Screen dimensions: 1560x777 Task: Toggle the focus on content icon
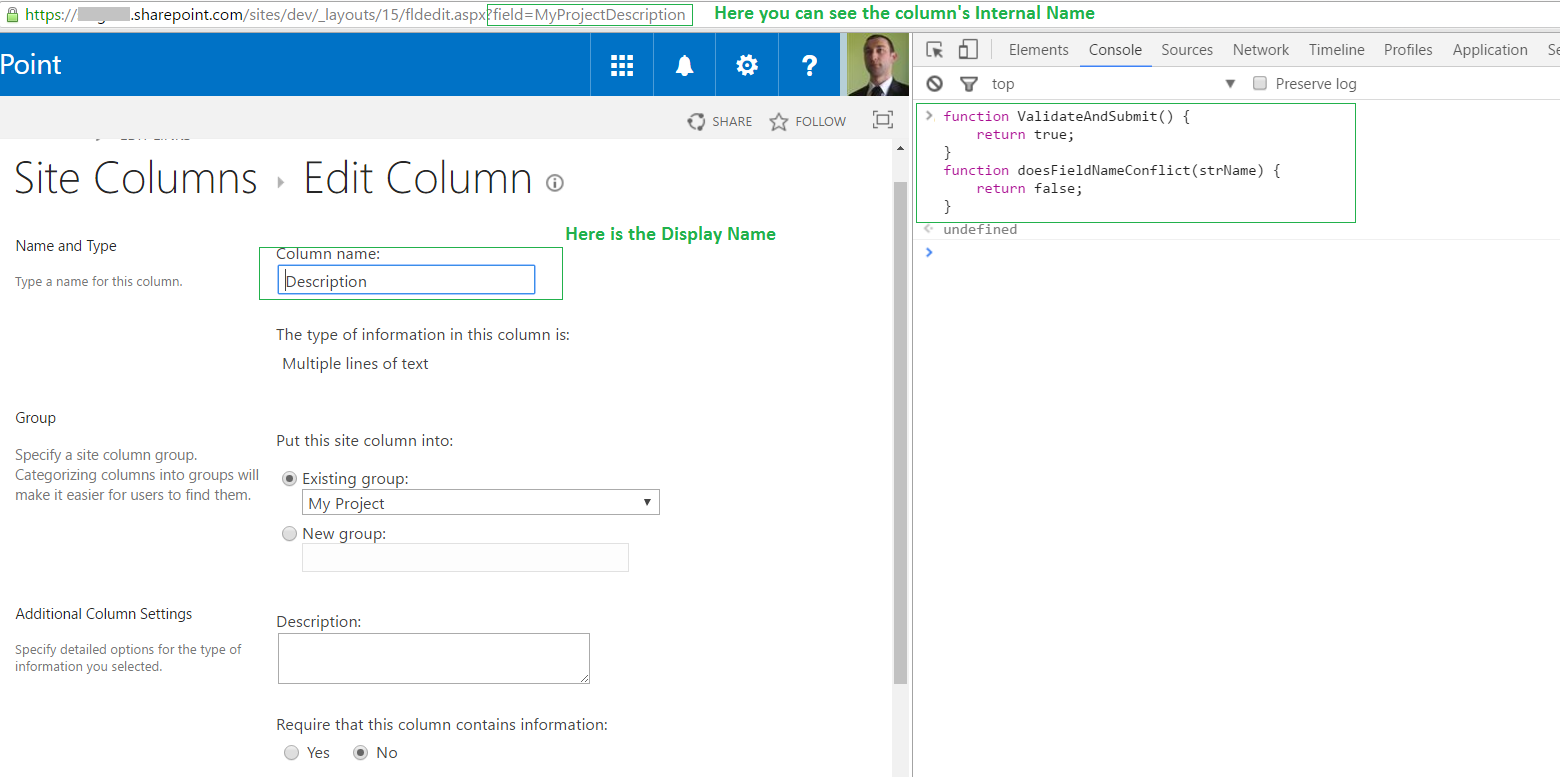click(x=882, y=120)
